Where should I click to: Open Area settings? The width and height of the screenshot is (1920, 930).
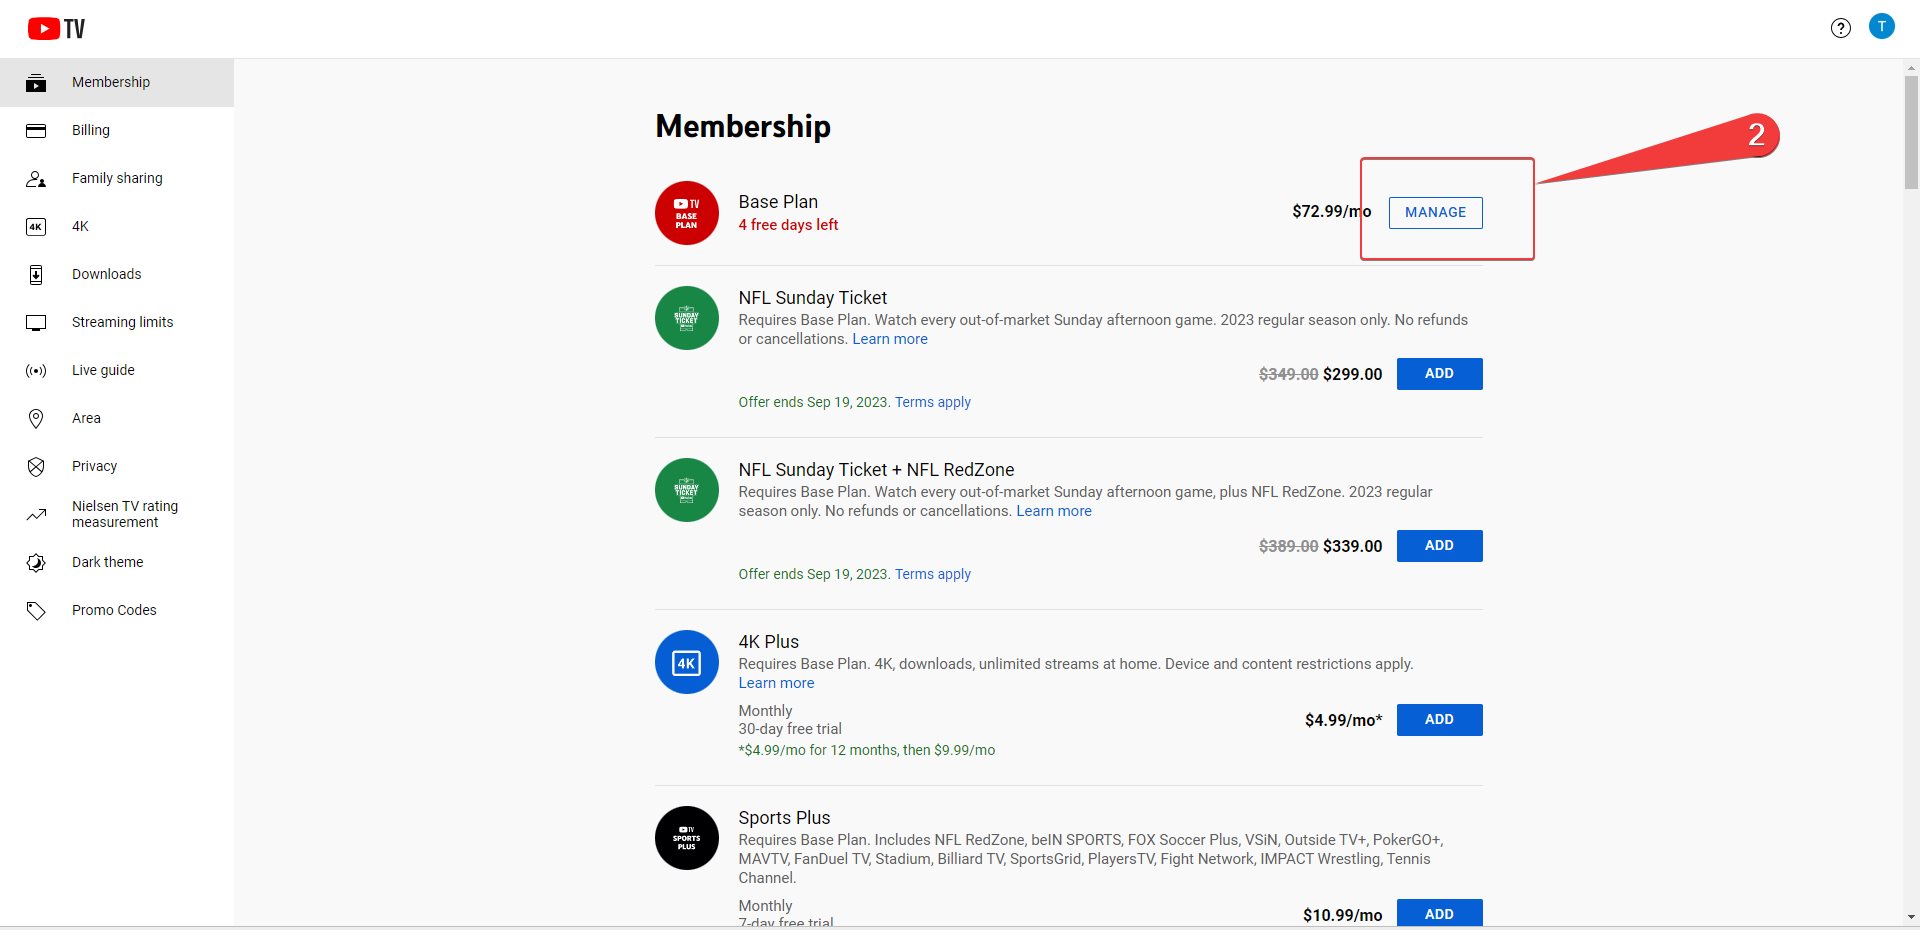click(86, 417)
